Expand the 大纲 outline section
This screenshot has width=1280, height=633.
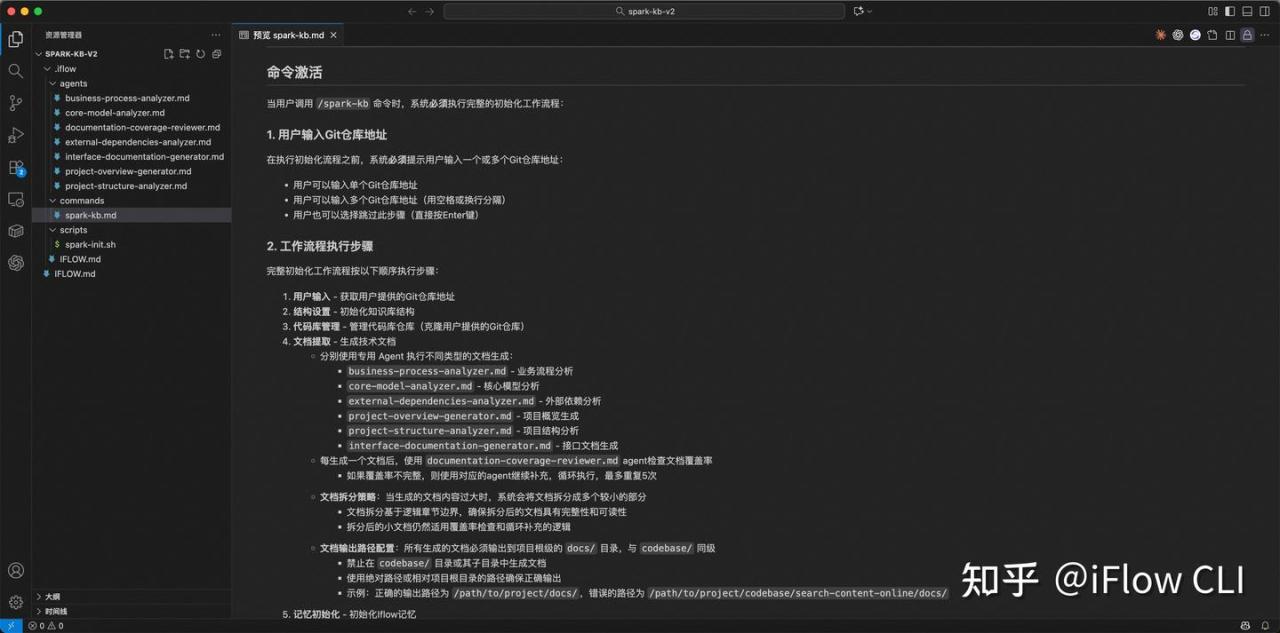[x=52, y=596]
